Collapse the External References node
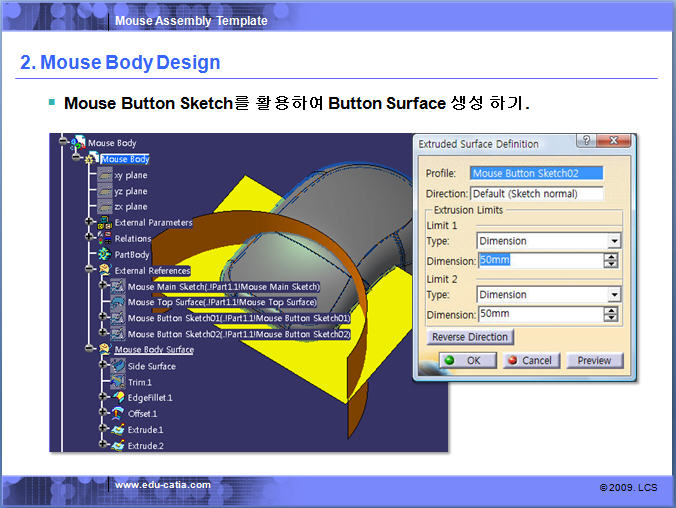This screenshot has height=508, width=676. (91, 270)
